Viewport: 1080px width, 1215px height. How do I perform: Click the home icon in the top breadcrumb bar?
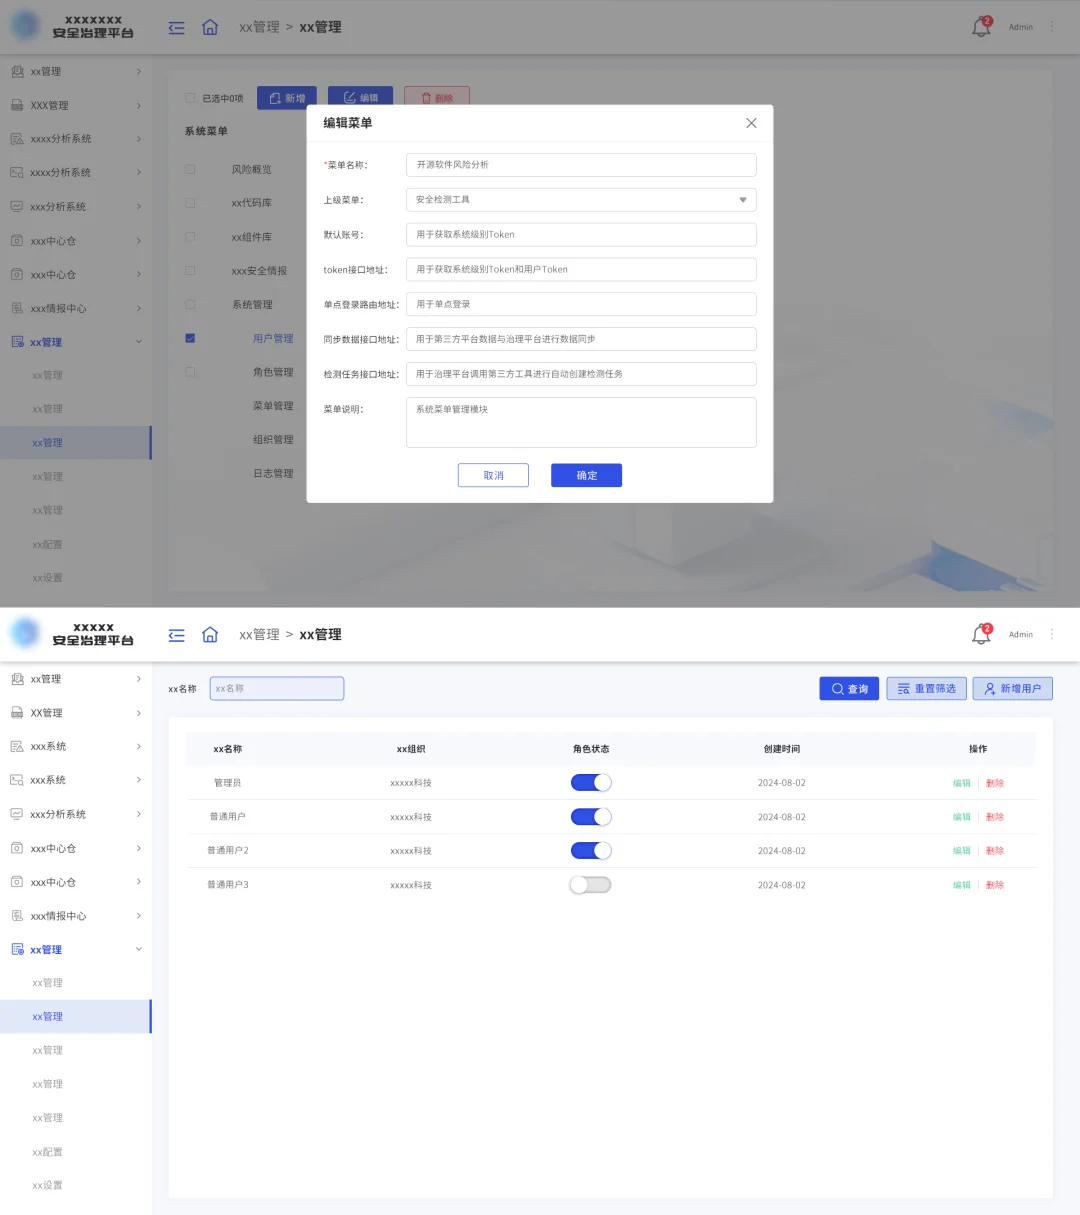pos(210,28)
